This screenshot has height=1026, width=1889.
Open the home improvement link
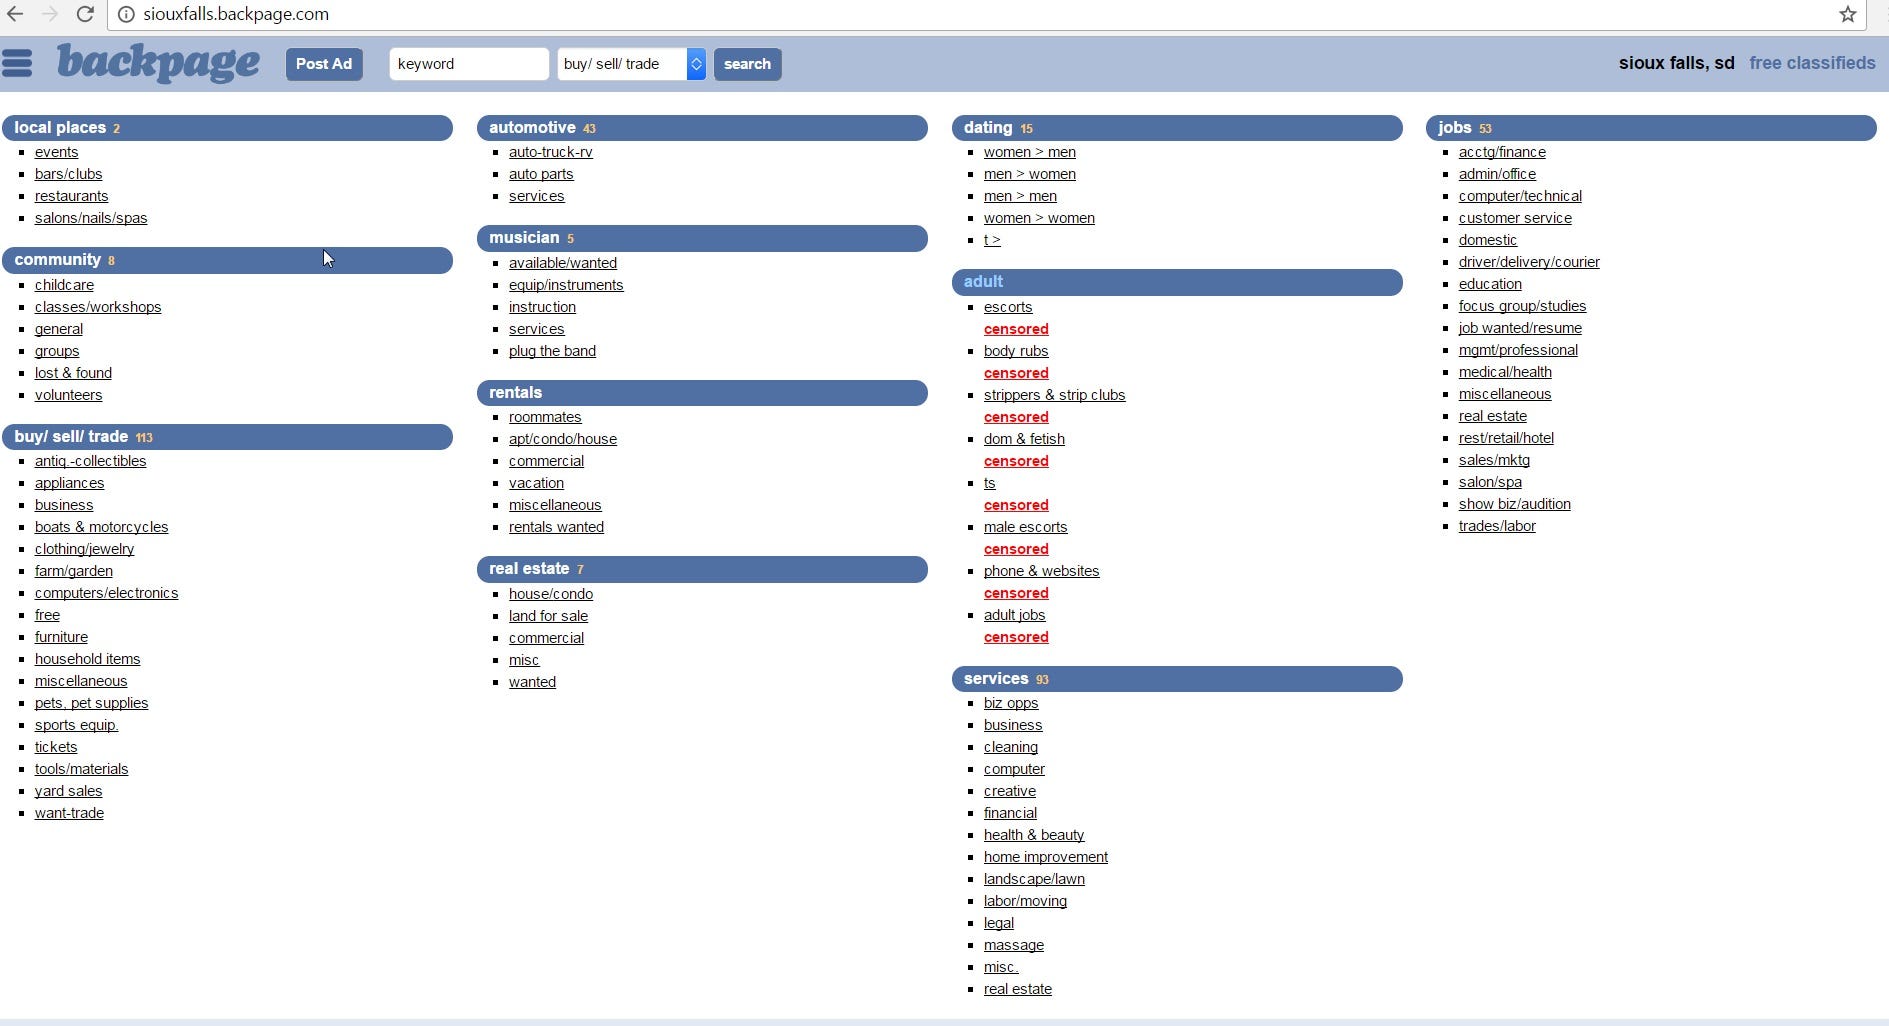(1046, 857)
